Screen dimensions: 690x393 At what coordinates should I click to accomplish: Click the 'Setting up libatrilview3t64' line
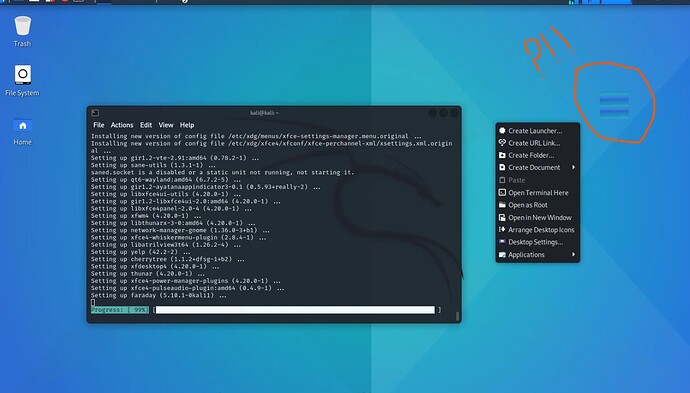tap(166, 245)
